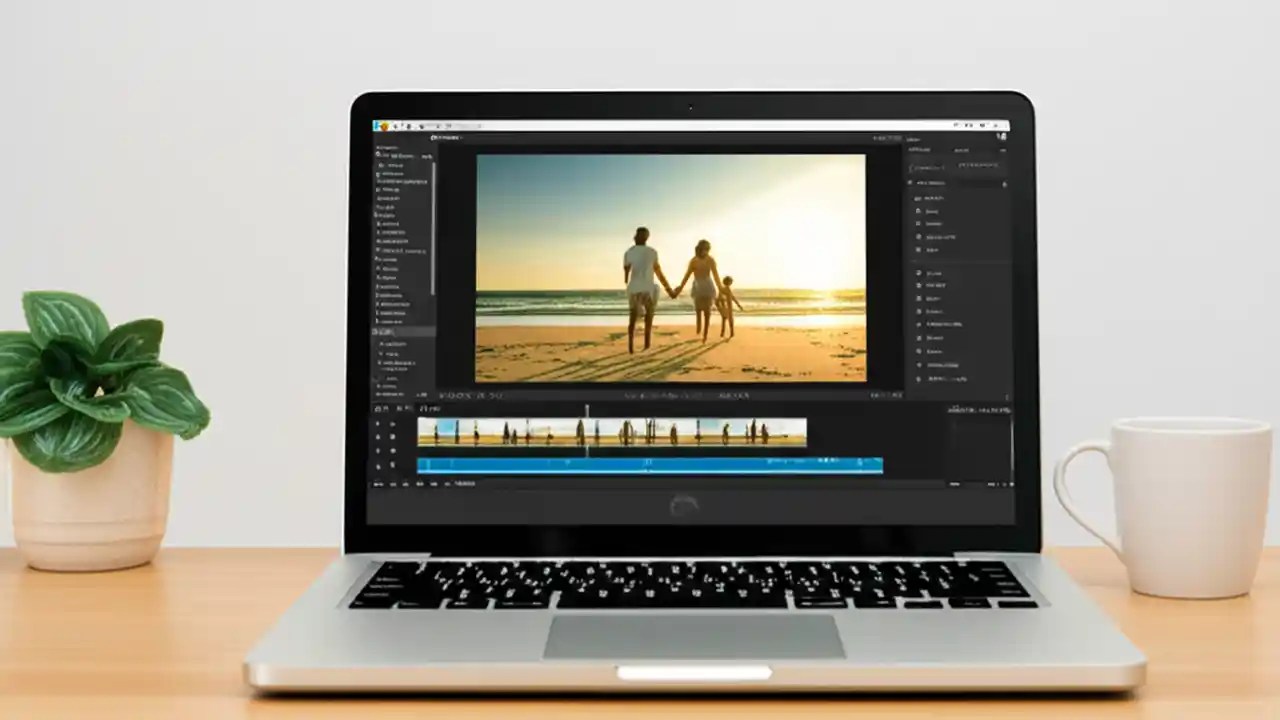The width and height of the screenshot is (1280, 720).
Task: Click the playhead marker on the timeline ruler
Action: (x=587, y=406)
